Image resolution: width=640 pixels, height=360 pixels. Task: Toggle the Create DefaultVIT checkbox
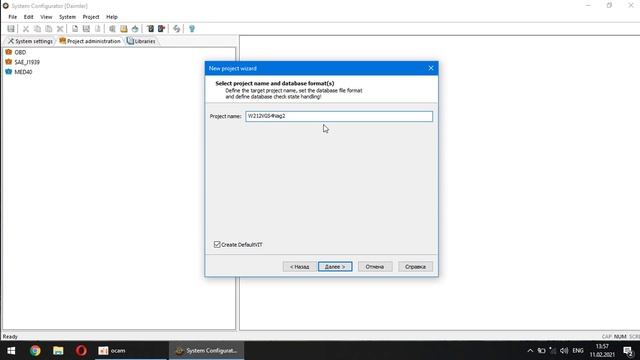[217, 244]
